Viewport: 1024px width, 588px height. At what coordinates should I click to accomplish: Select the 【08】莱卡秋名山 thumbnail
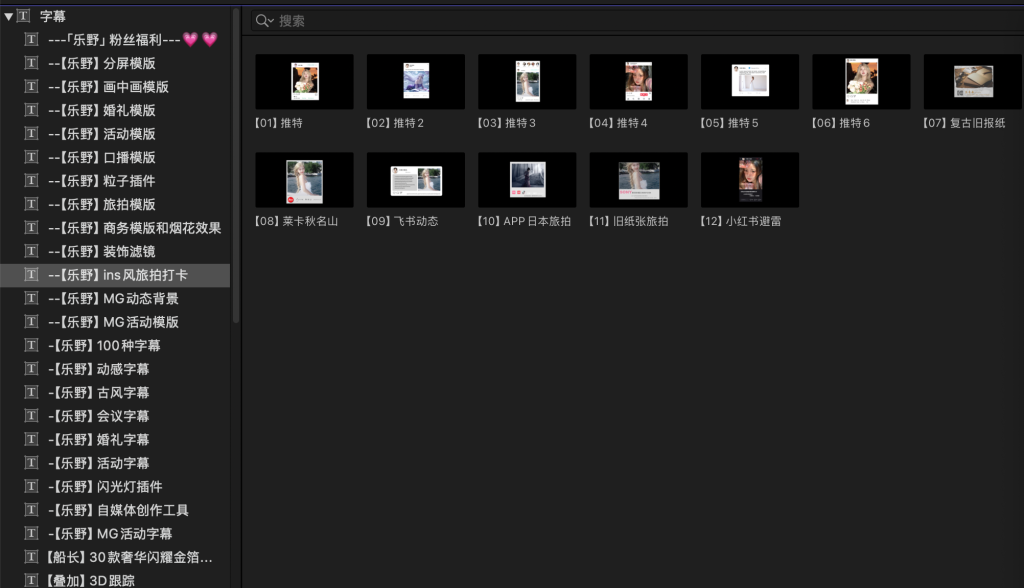pos(304,180)
